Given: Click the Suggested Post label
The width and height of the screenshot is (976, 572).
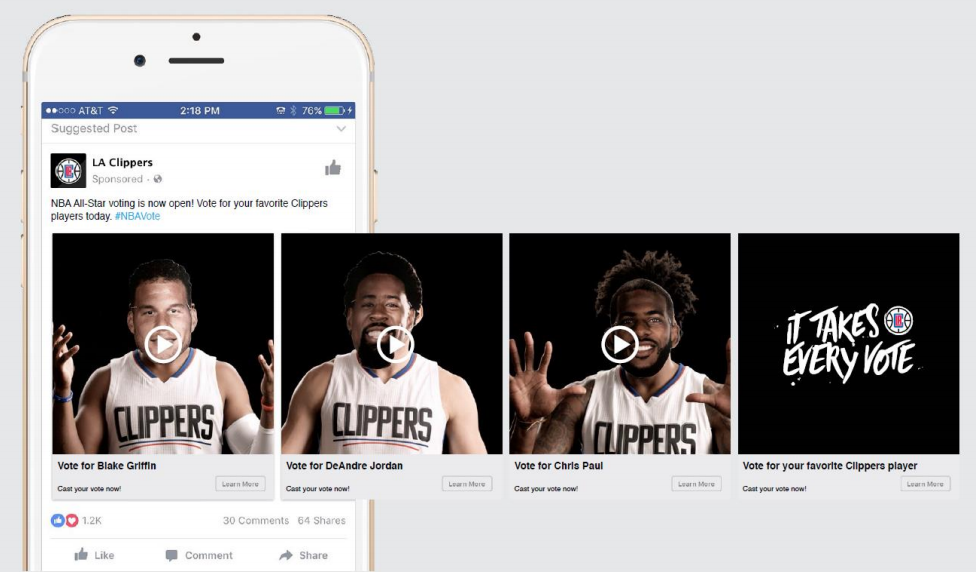Looking at the screenshot, I should (x=94, y=128).
